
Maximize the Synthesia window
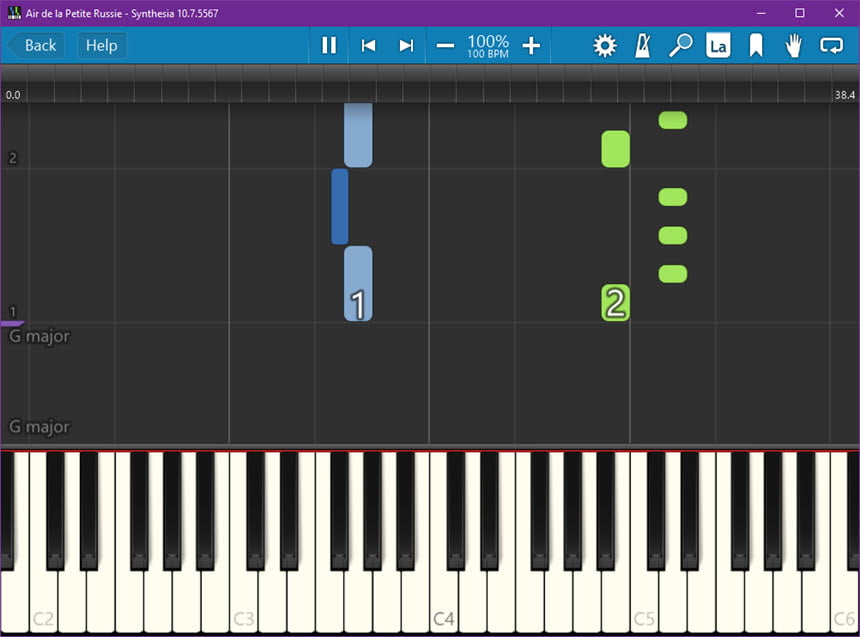800,13
